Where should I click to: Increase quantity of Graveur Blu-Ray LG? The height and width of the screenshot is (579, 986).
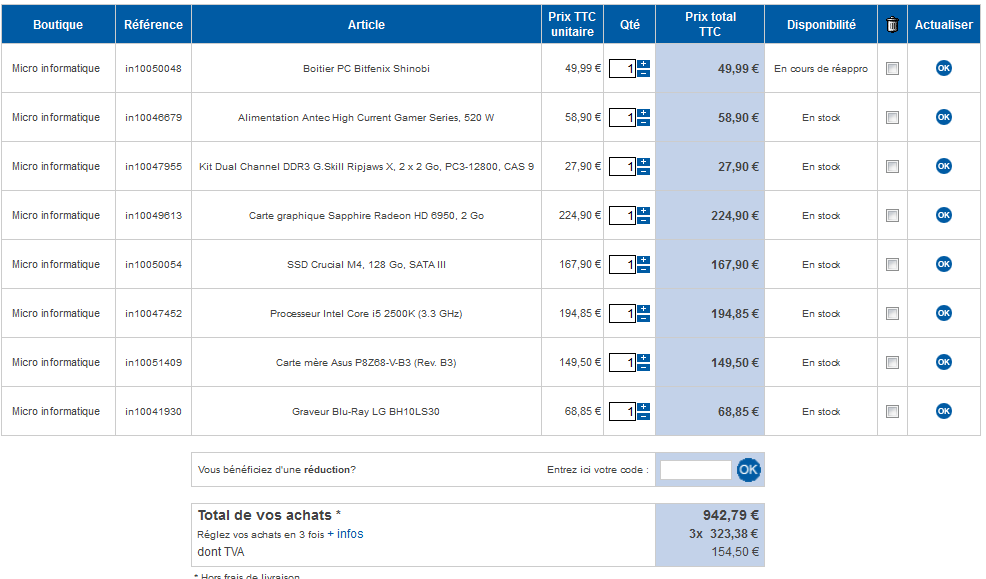(x=643, y=407)
